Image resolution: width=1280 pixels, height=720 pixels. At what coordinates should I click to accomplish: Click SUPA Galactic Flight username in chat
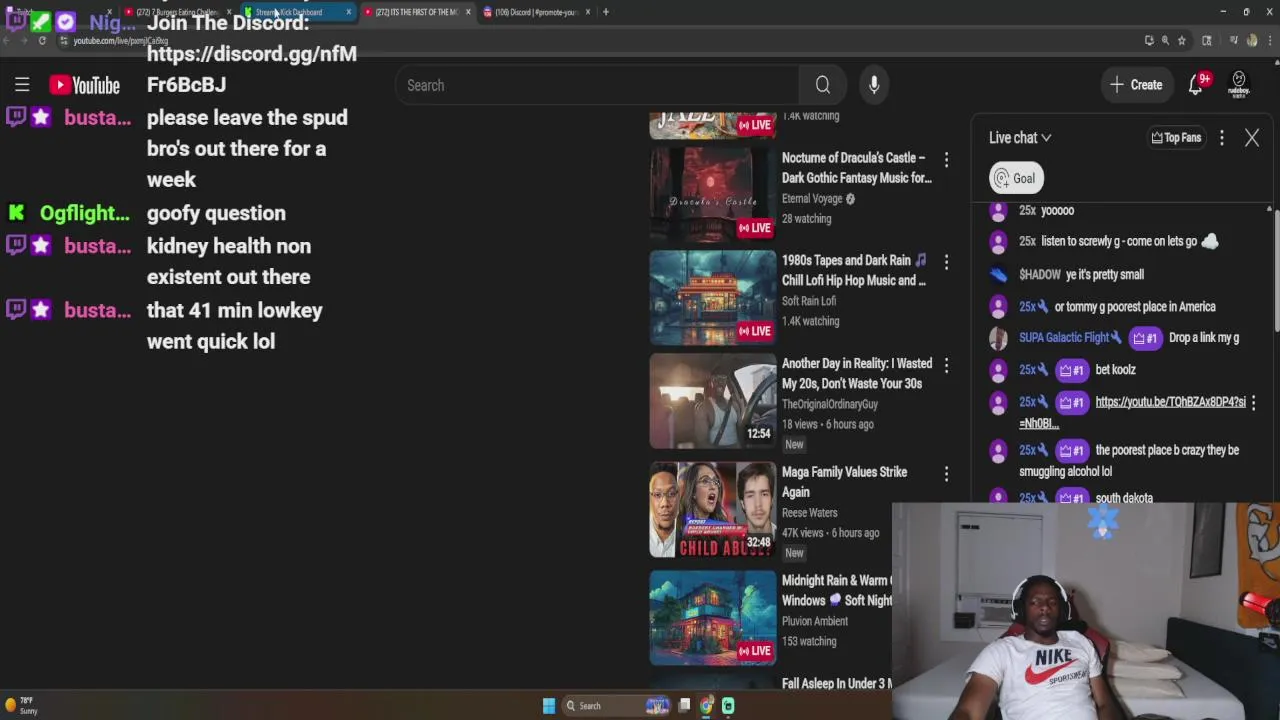coord(1064,338)
